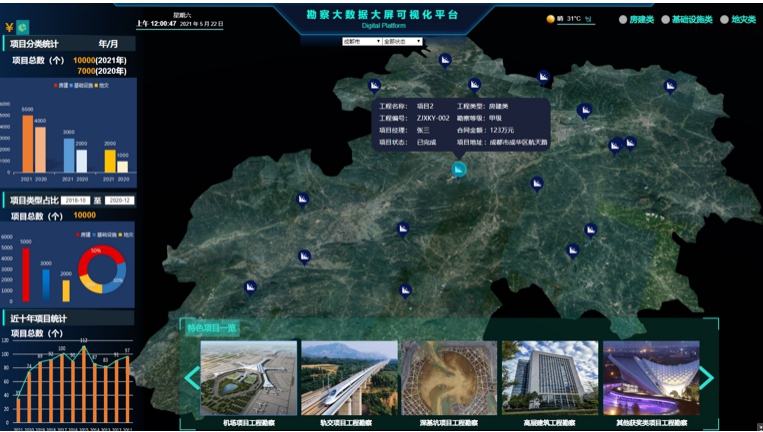Open the 高层建筑工程勘察 thumbnail
The width and height of the screenshot is (763, 432).
tap(550, 378)
